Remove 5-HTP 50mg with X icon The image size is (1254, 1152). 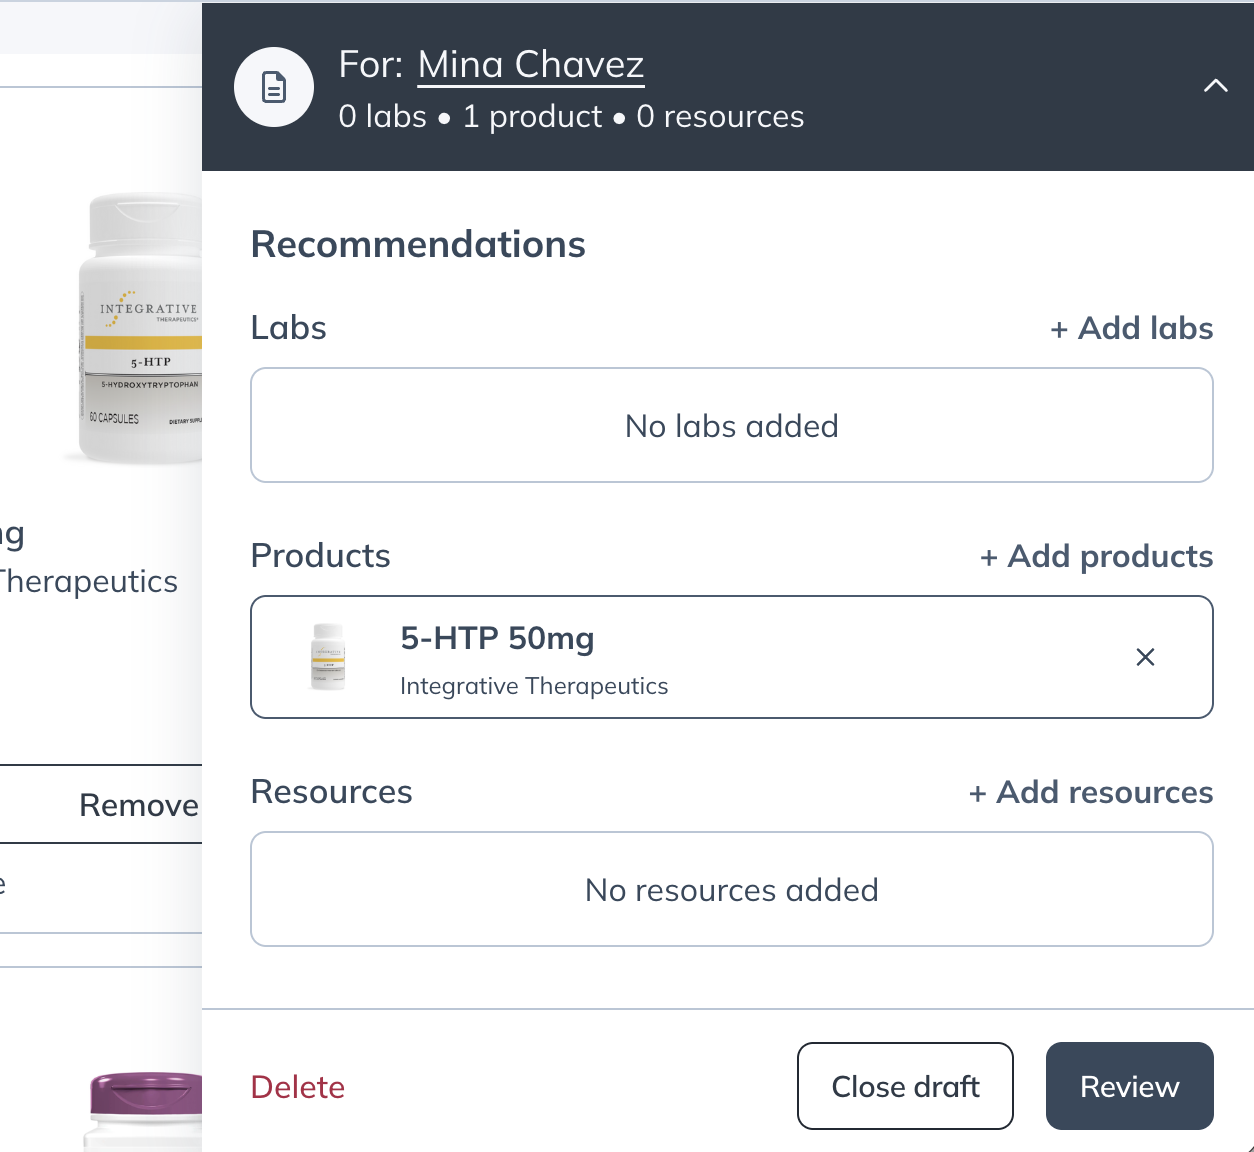pos(1145,657)
